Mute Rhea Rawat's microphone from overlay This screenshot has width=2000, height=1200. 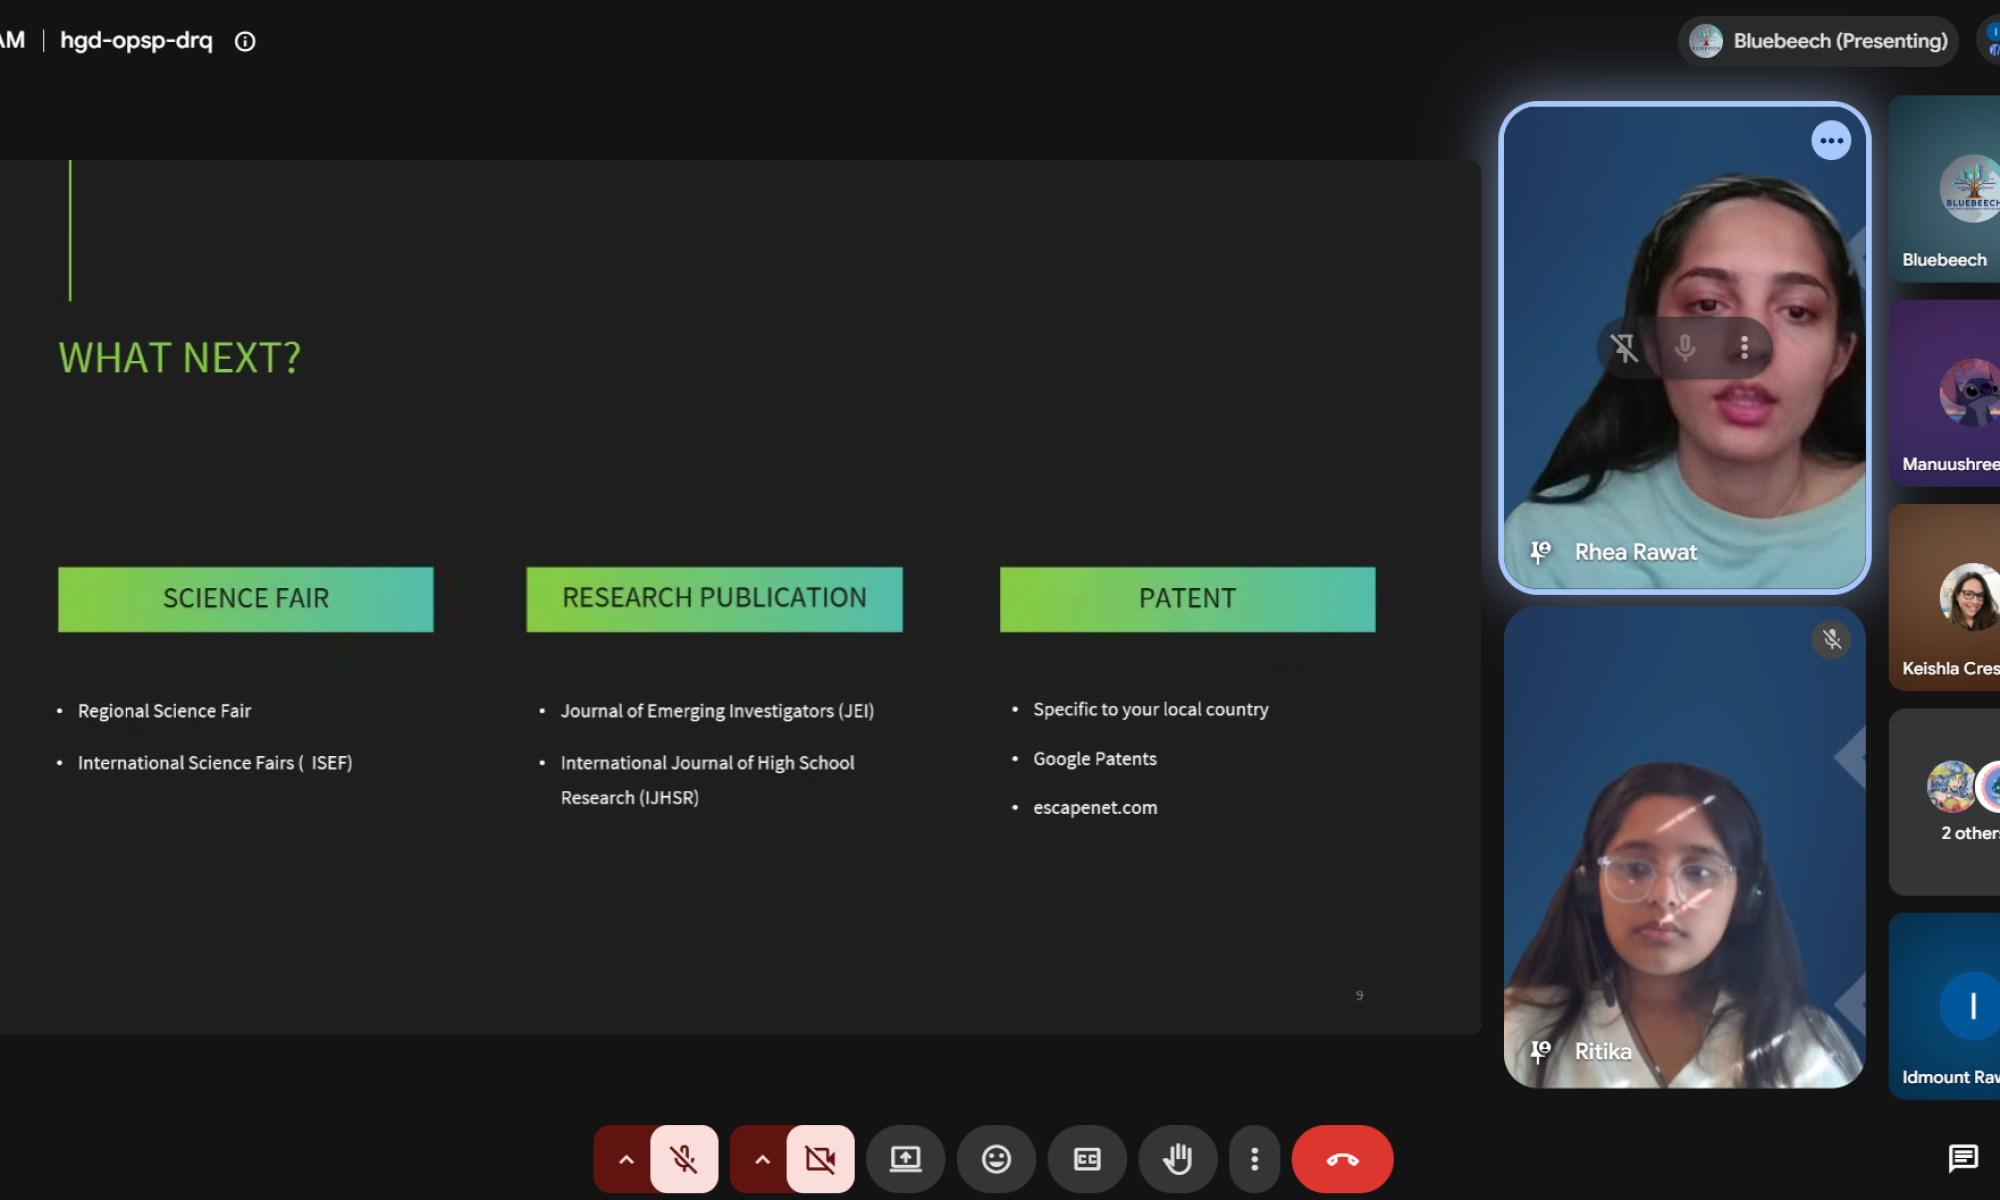click(1685, 347)
